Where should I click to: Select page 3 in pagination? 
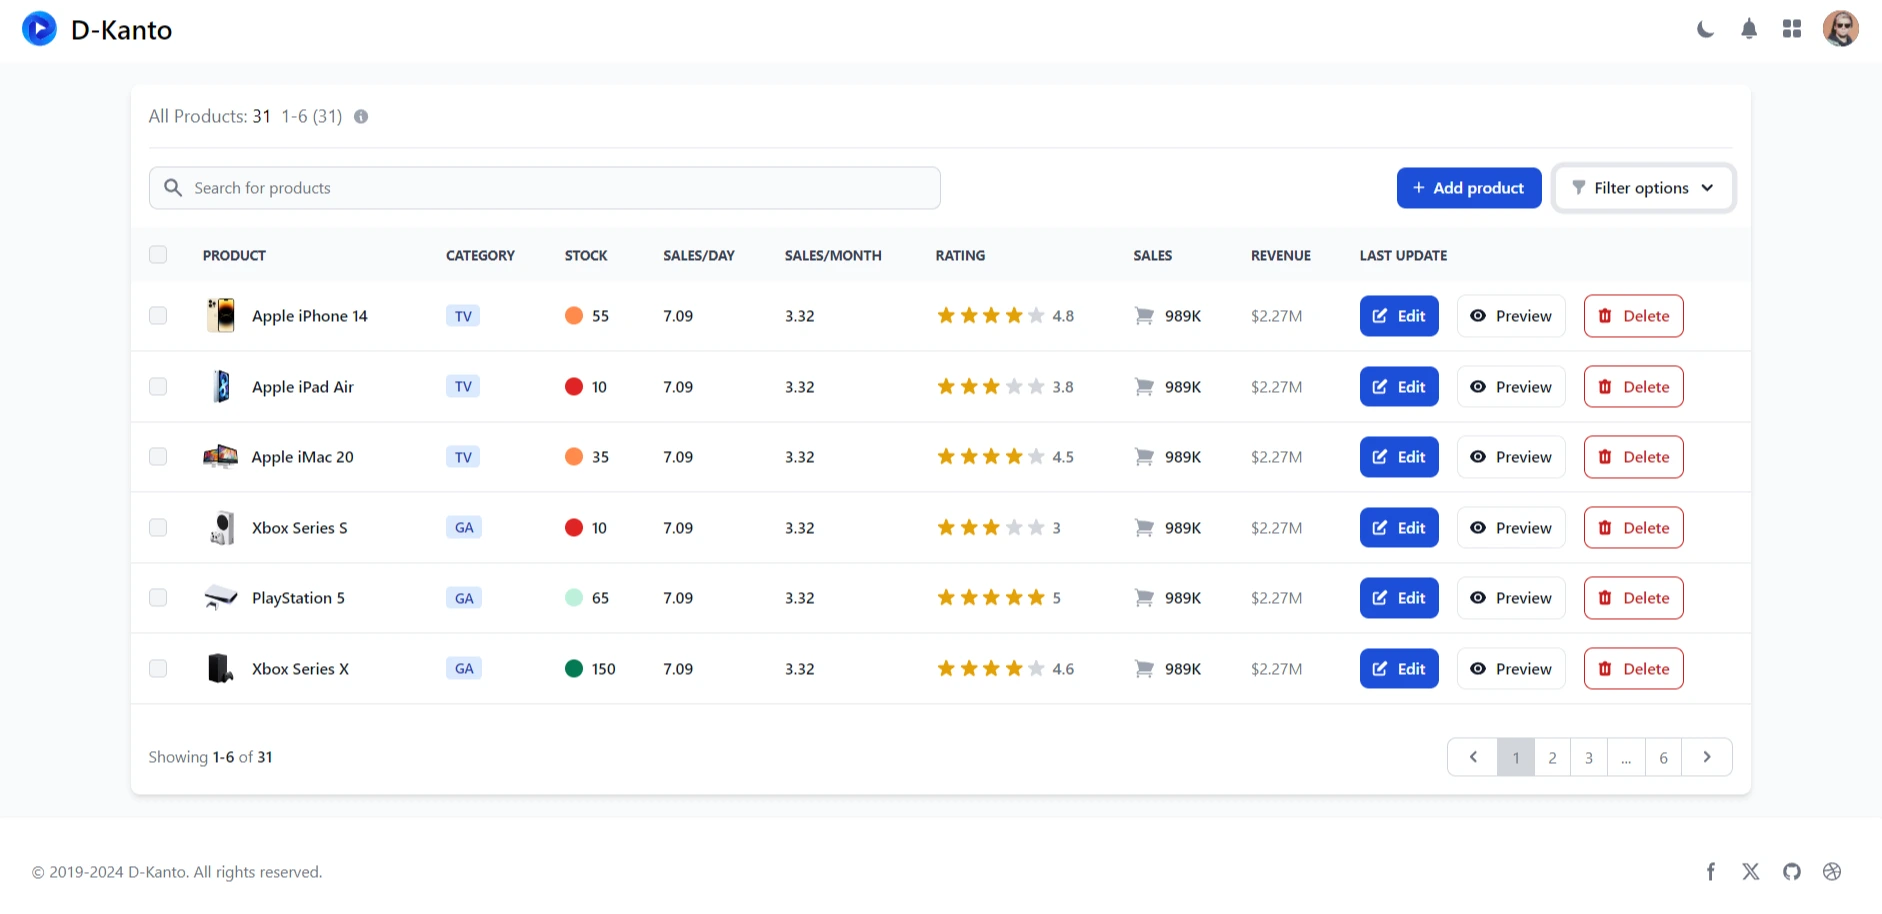(1589, 757)
